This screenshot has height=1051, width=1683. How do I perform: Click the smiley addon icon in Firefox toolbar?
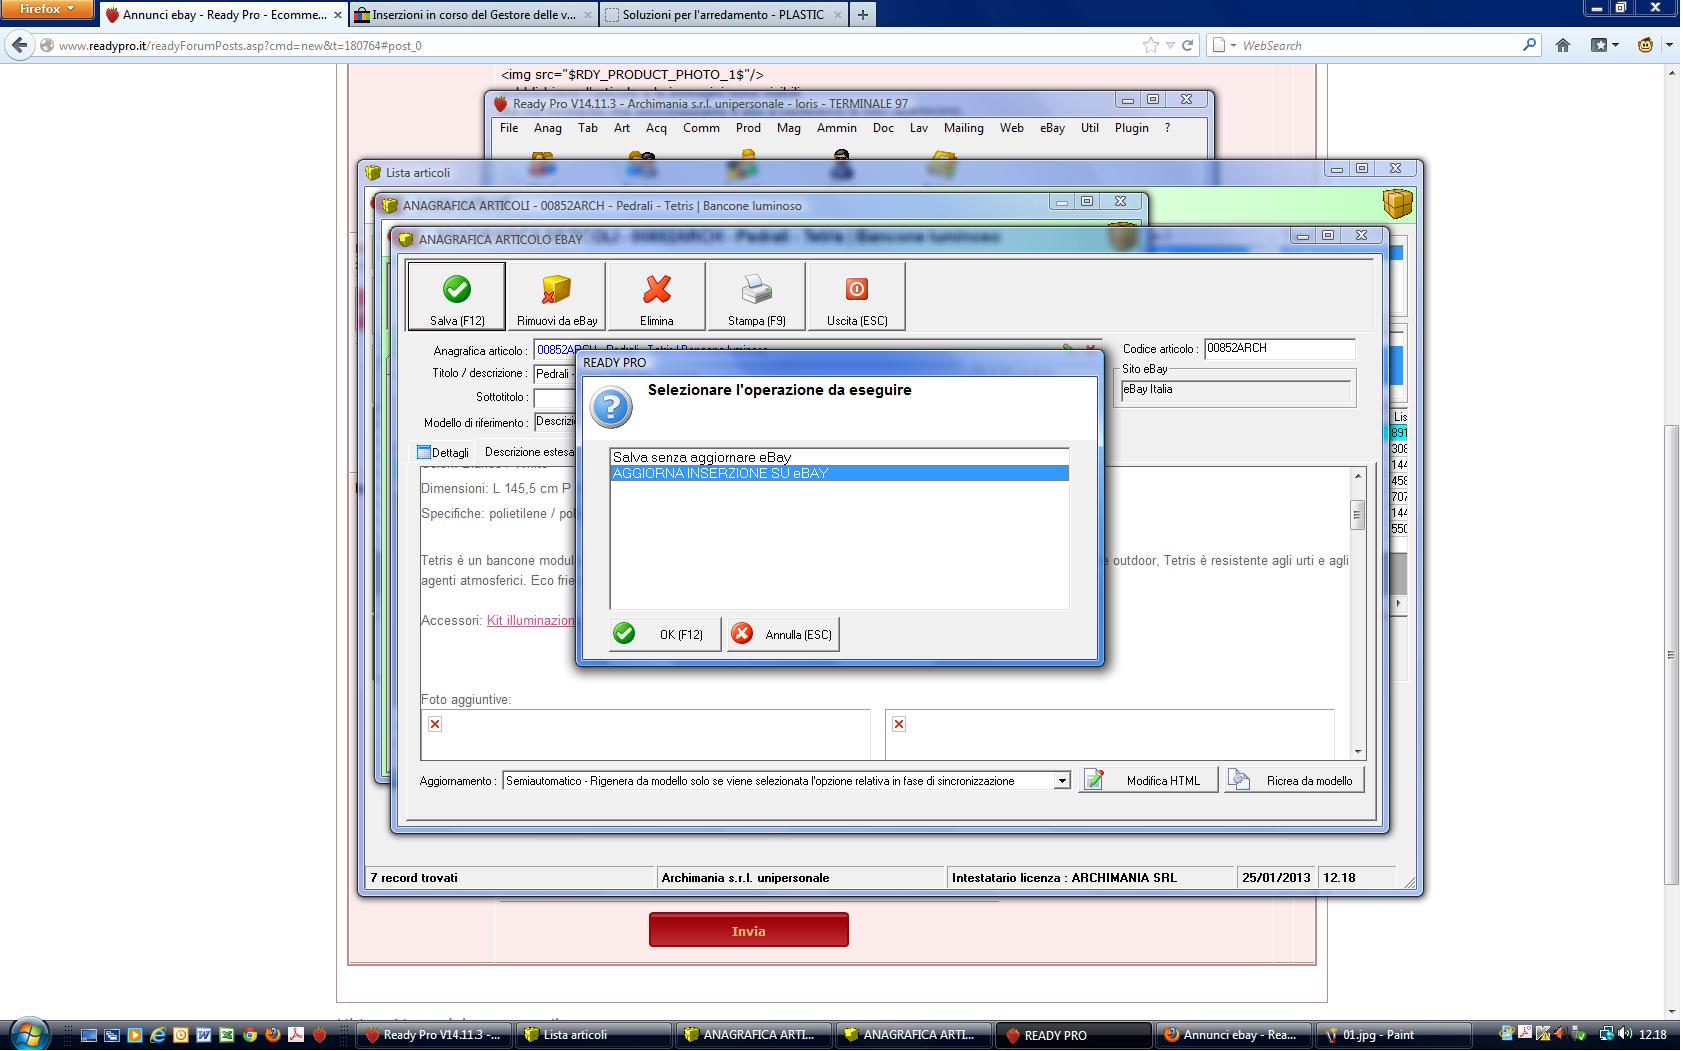tap(1645, 45)
